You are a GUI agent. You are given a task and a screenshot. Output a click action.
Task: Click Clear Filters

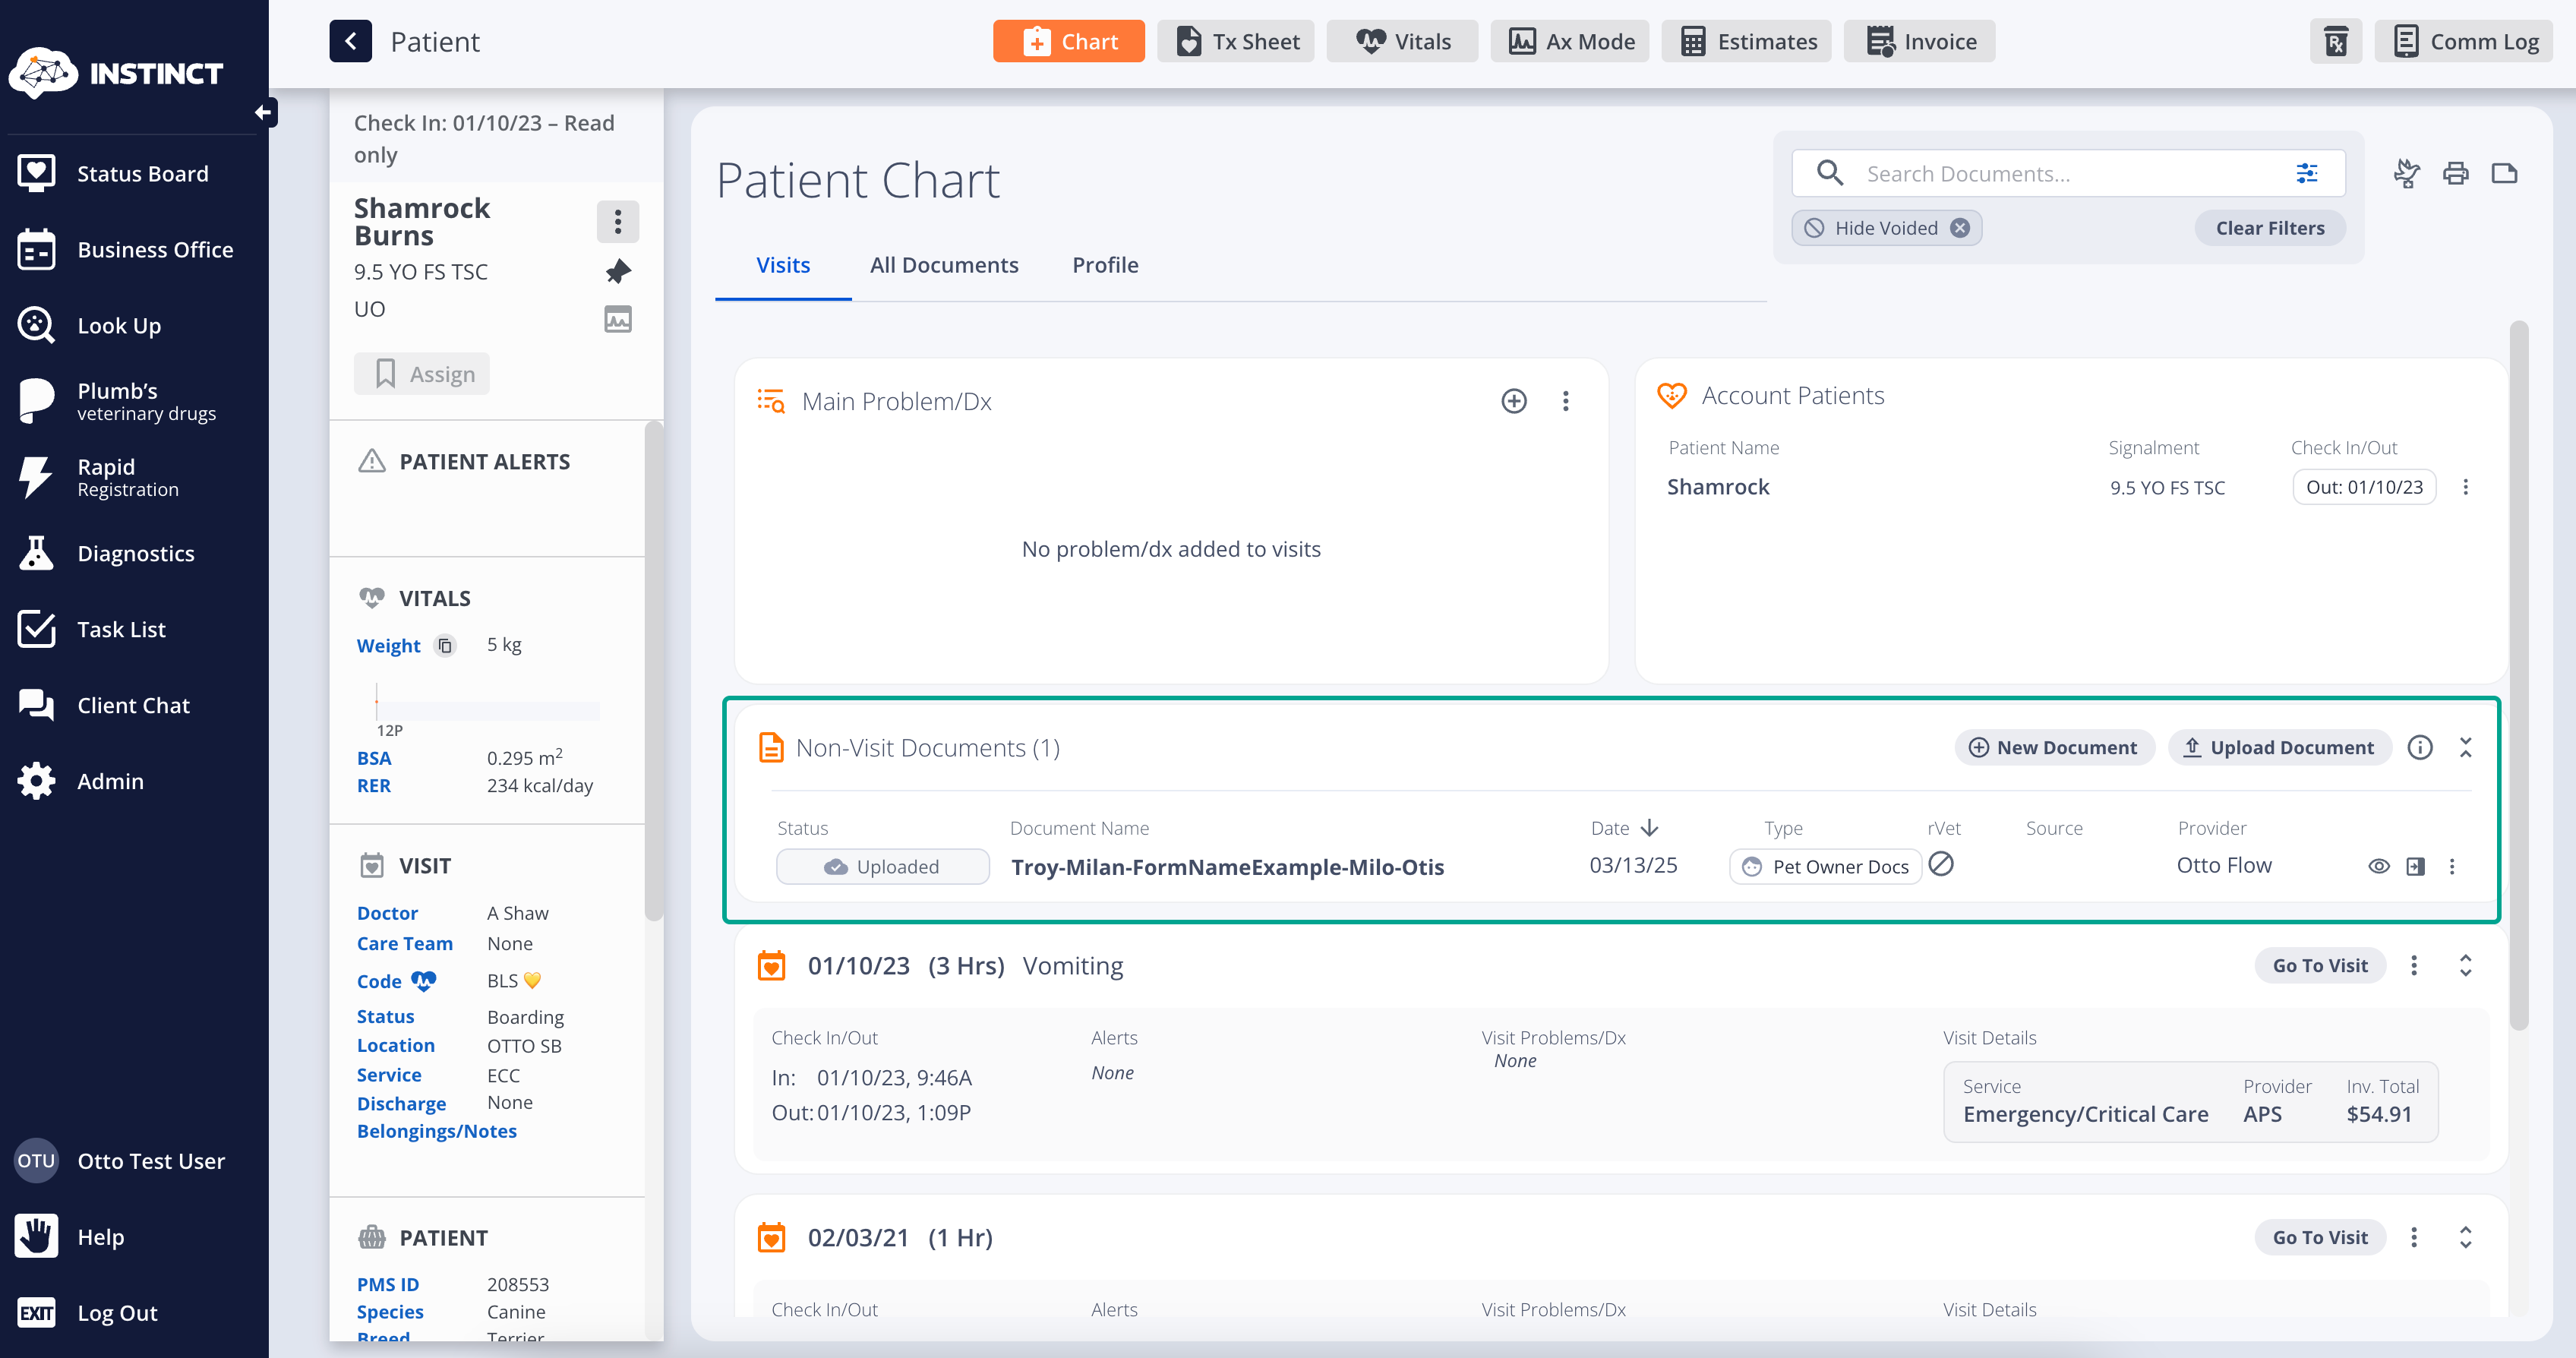(2269, 228)
